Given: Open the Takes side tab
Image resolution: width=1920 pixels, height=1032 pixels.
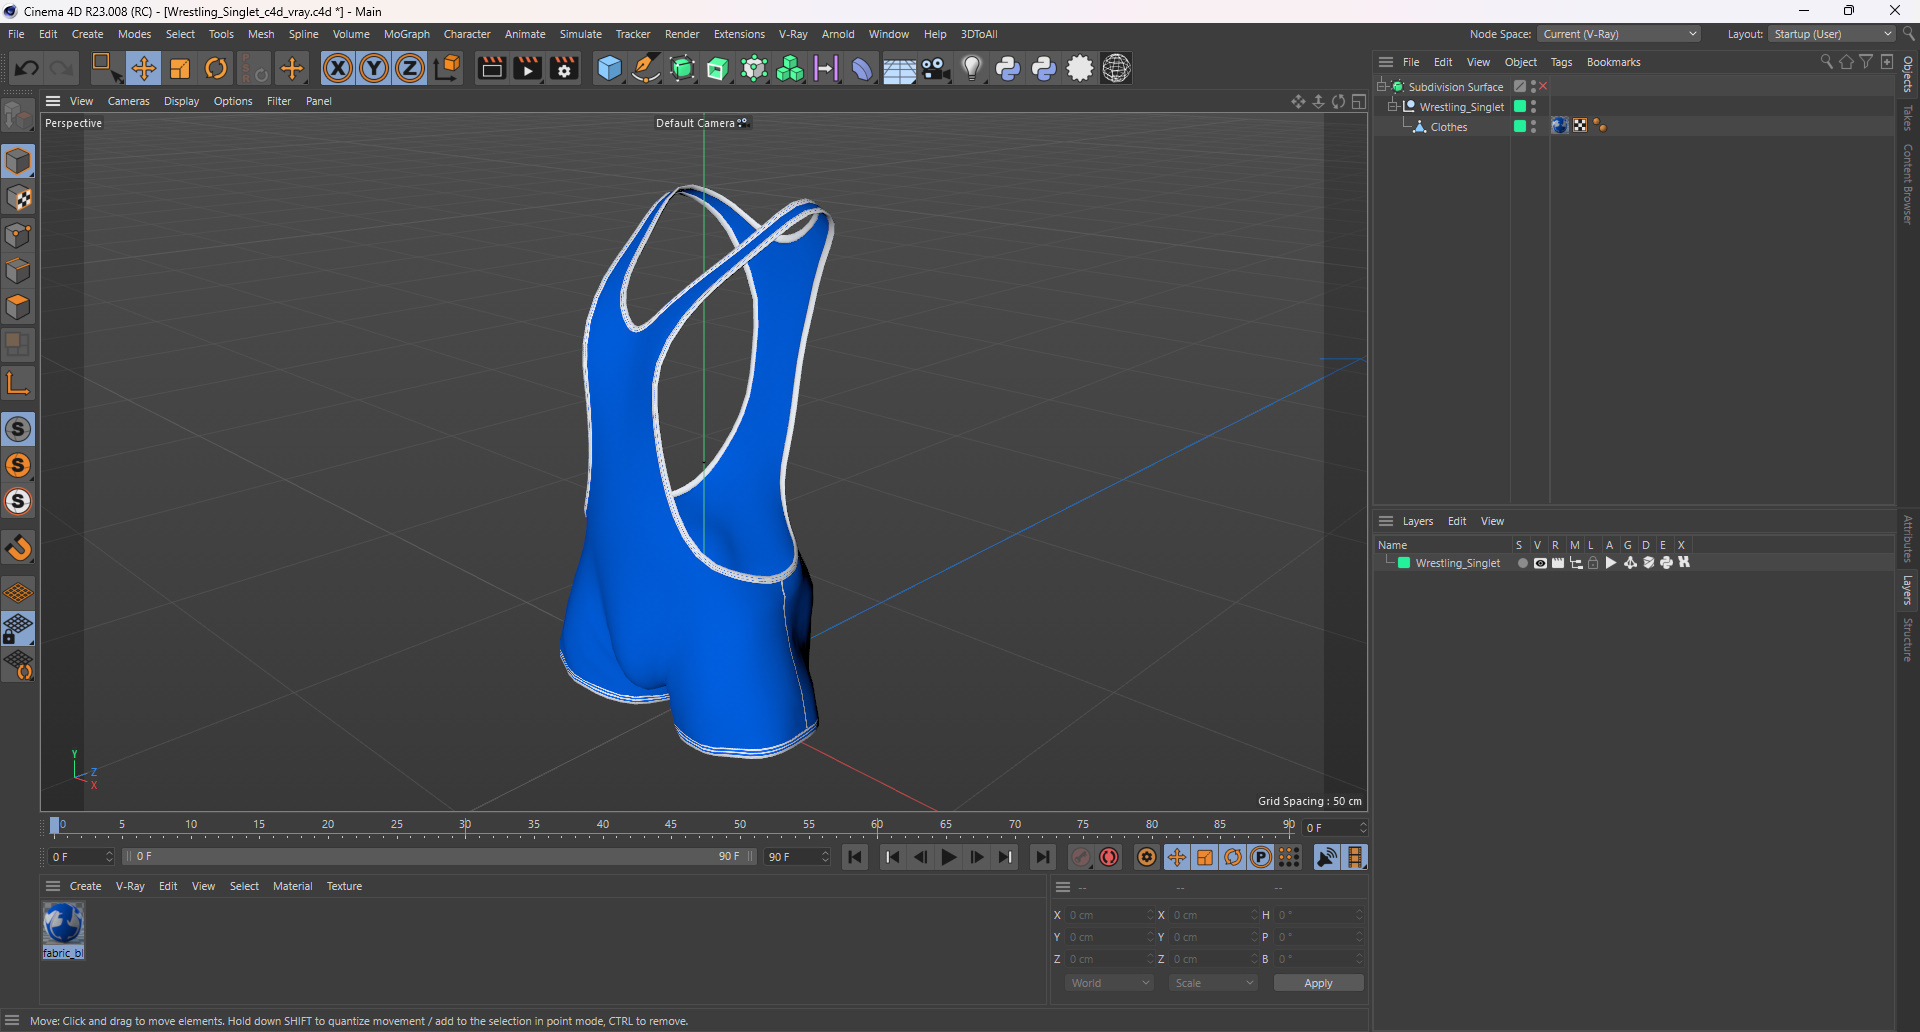Looking at the screenshot, I should (1908, 118).
